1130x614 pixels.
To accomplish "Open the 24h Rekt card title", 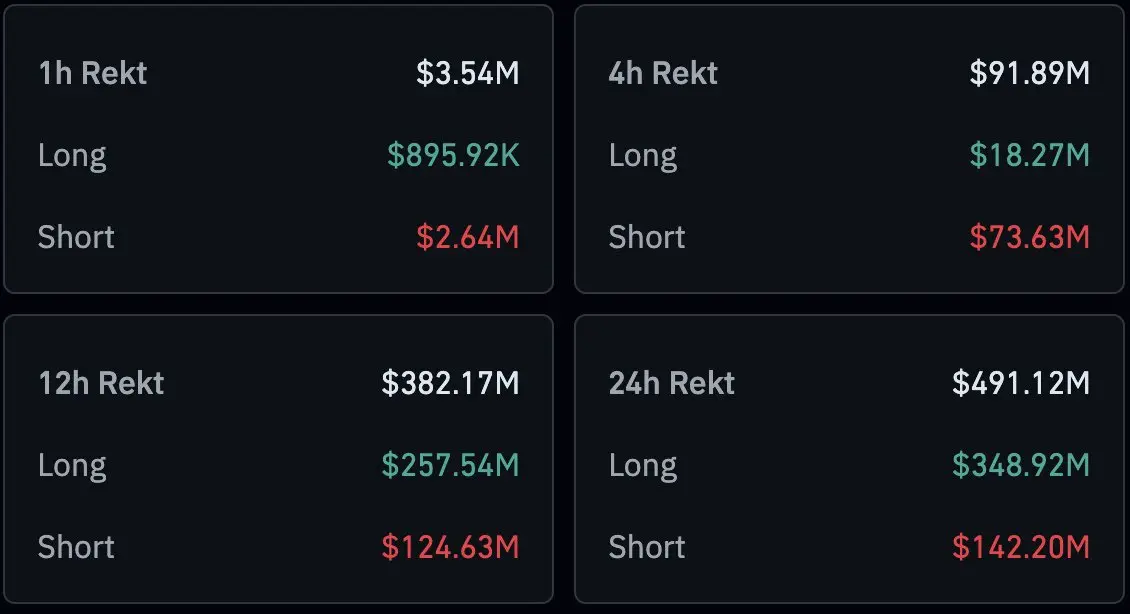I will click(672, 383).
